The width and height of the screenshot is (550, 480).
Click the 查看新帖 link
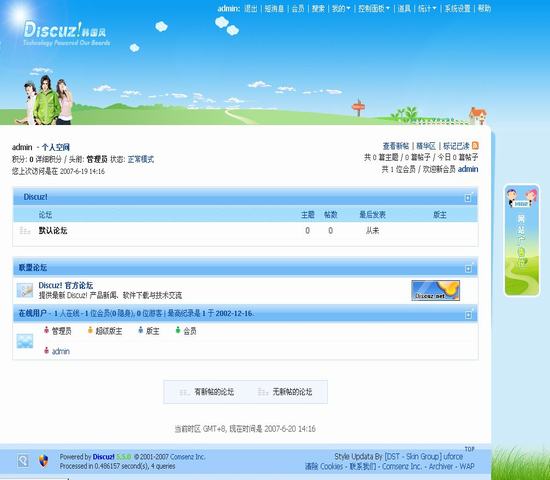point(396,146)
